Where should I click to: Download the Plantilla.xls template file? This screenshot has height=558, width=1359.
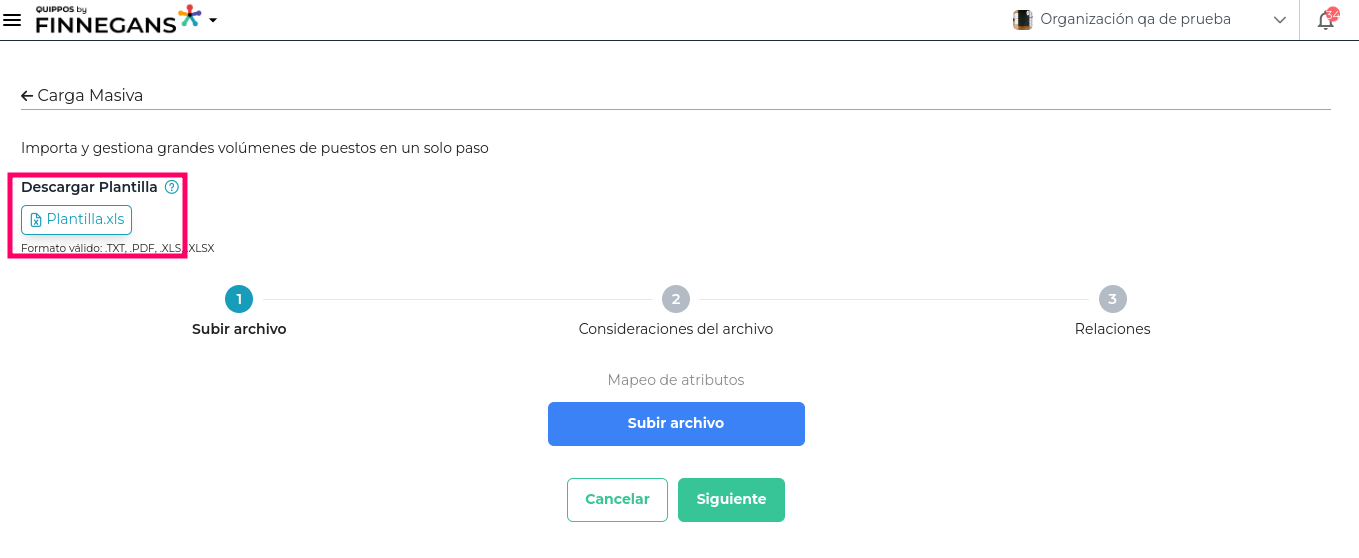click(x=77, y=220)
